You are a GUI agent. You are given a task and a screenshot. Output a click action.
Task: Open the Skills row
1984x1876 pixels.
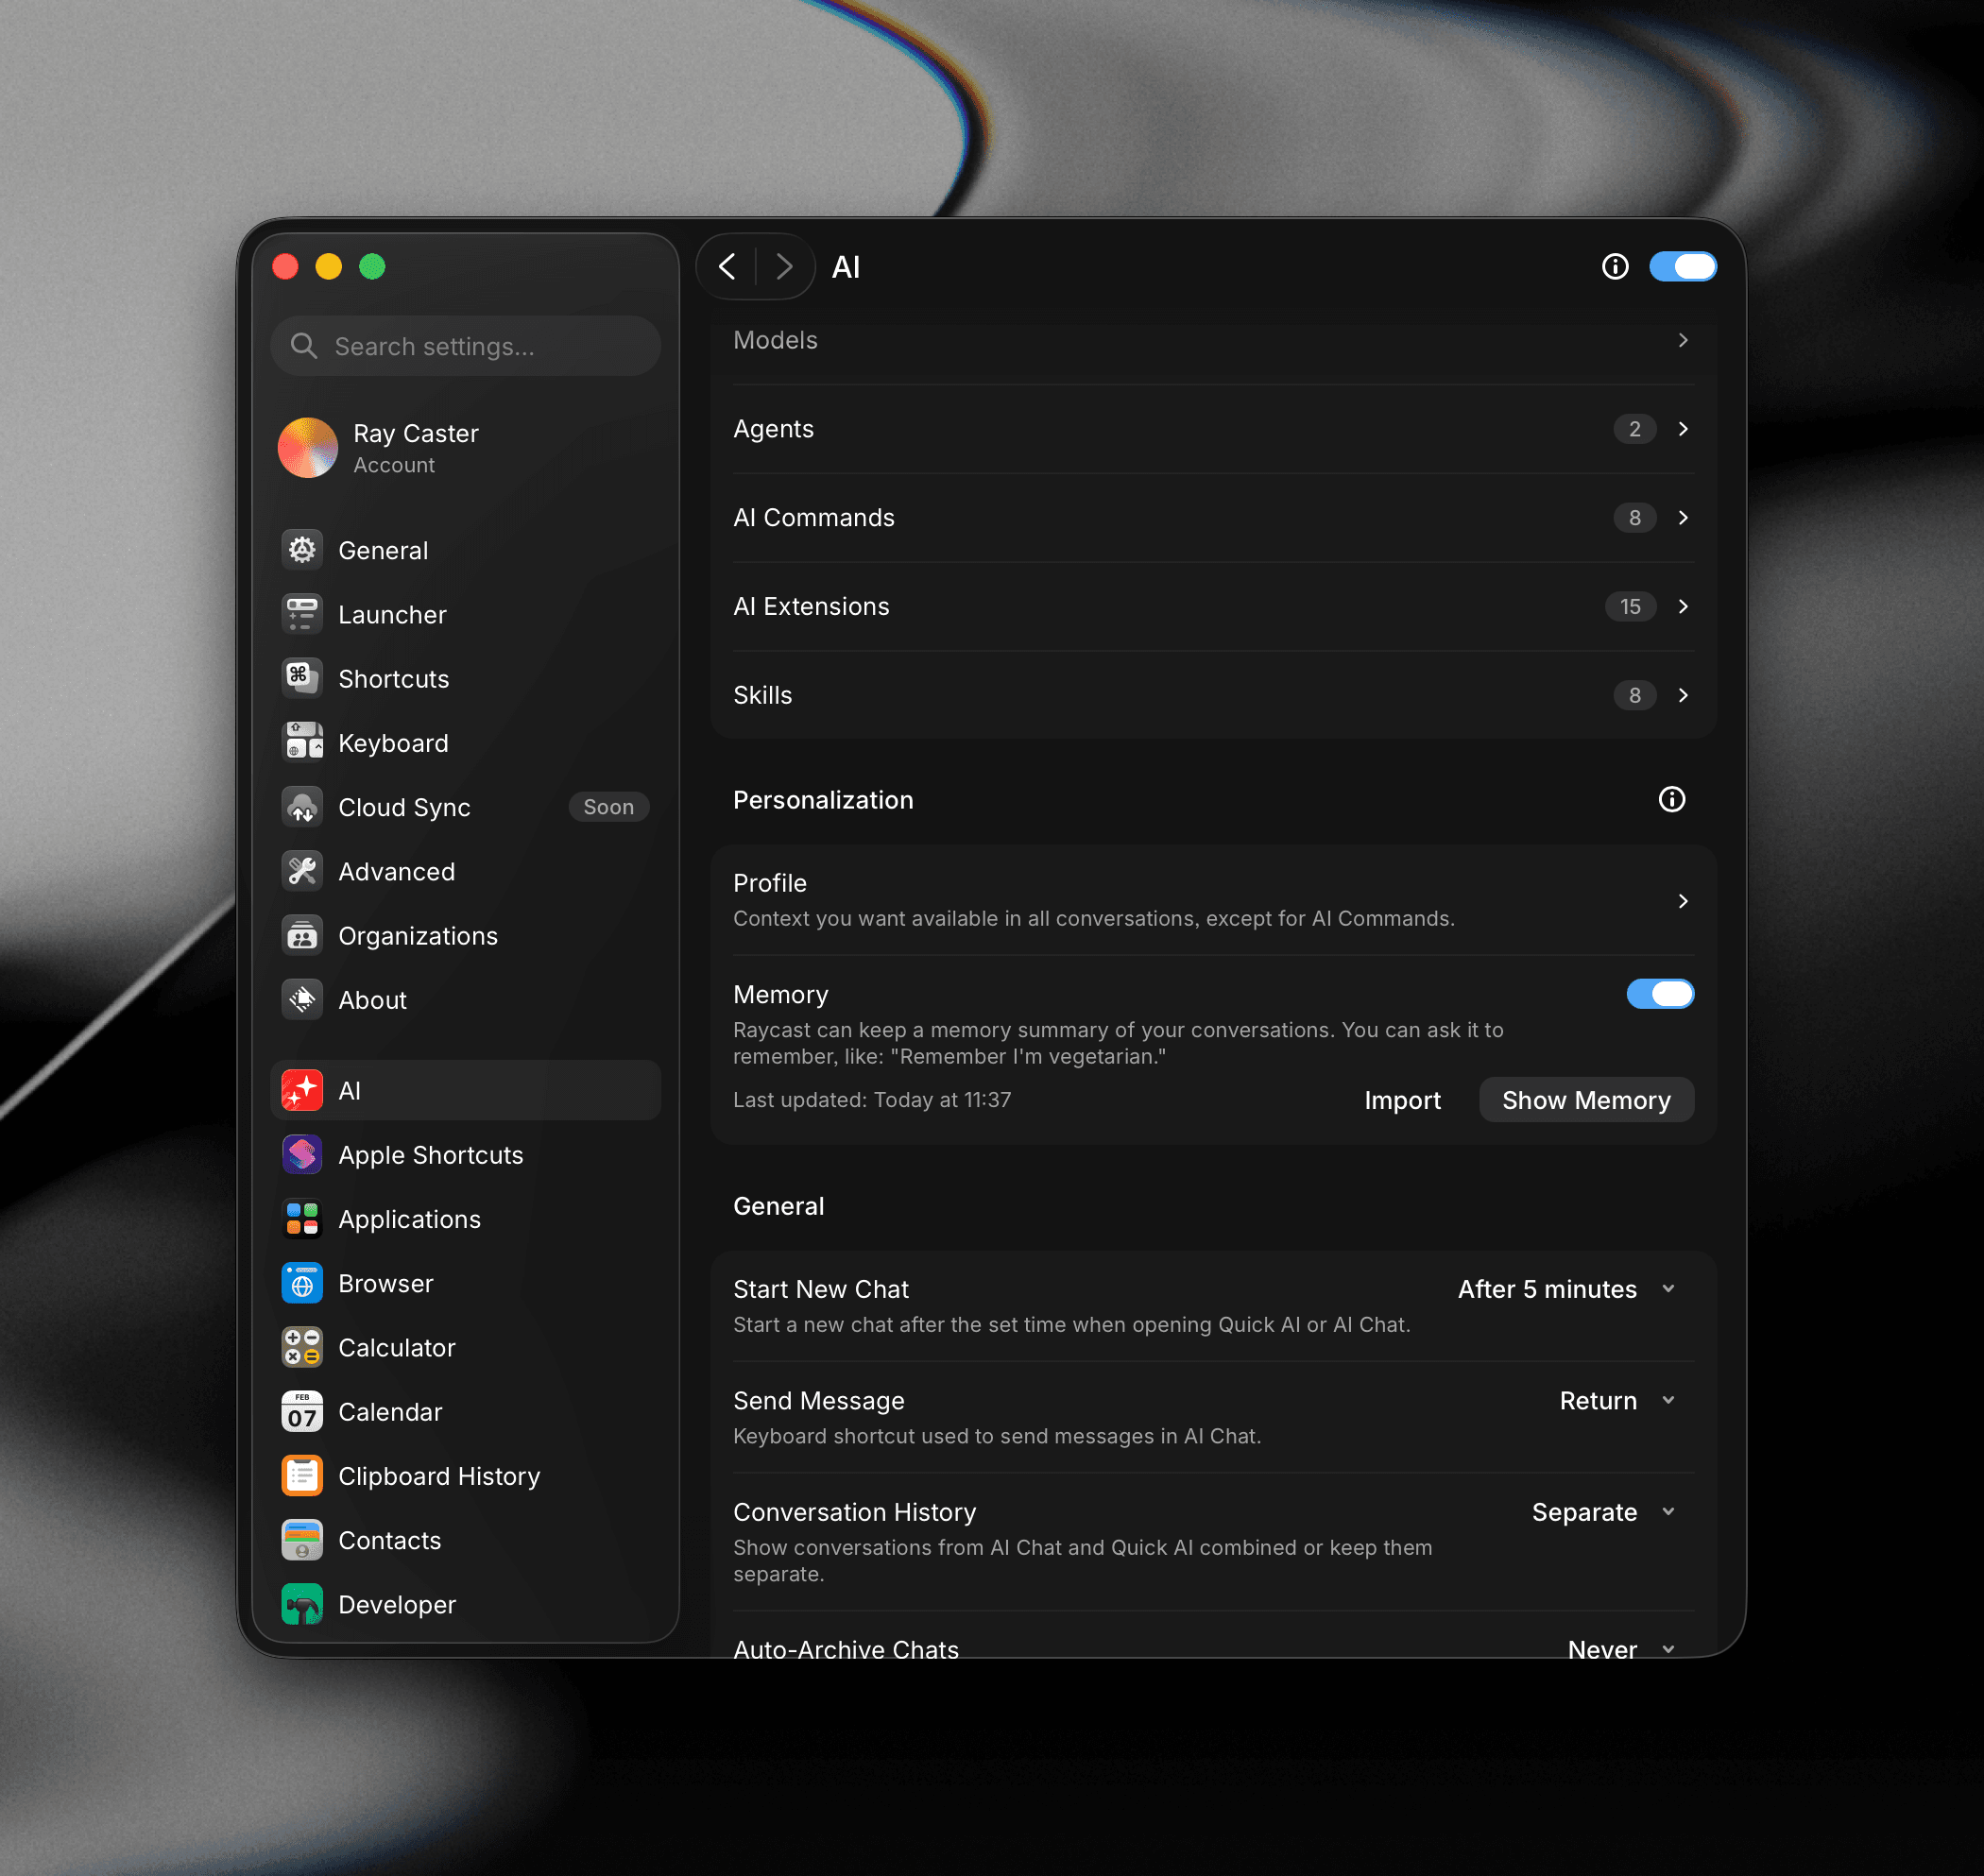point(1213,695)
